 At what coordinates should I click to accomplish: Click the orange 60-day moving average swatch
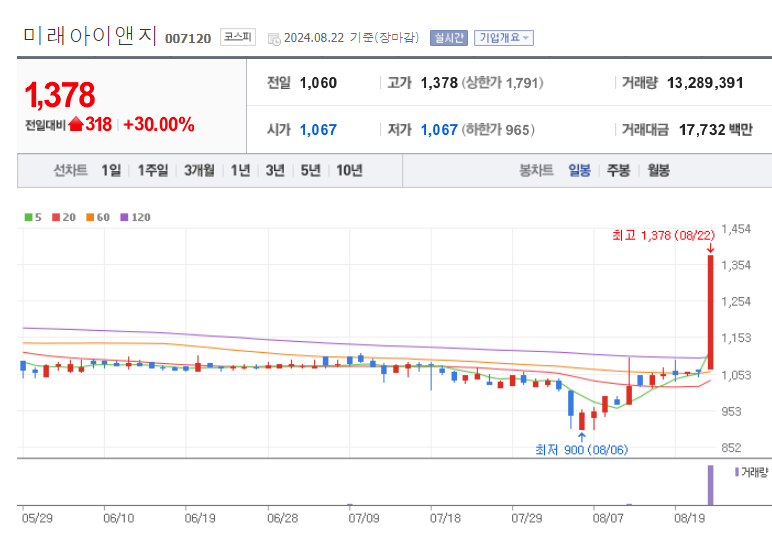point(90,217)
